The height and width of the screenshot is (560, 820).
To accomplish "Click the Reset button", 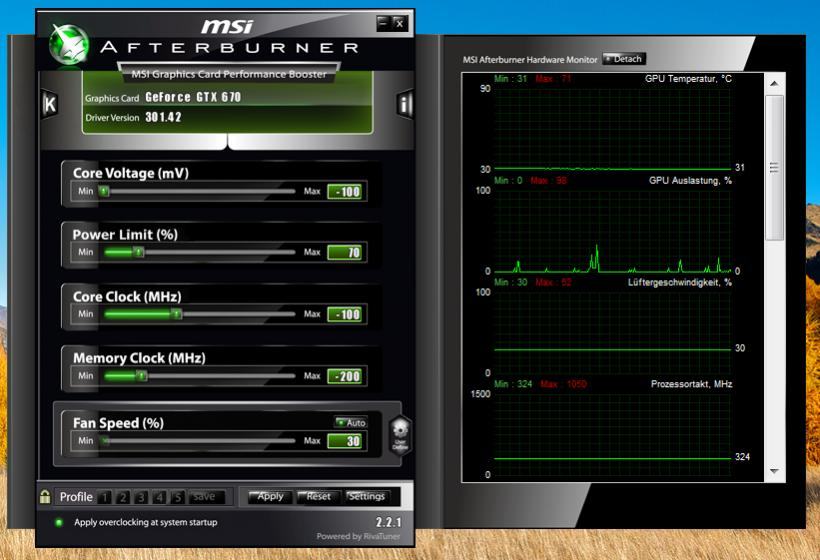I will (318, 496).
